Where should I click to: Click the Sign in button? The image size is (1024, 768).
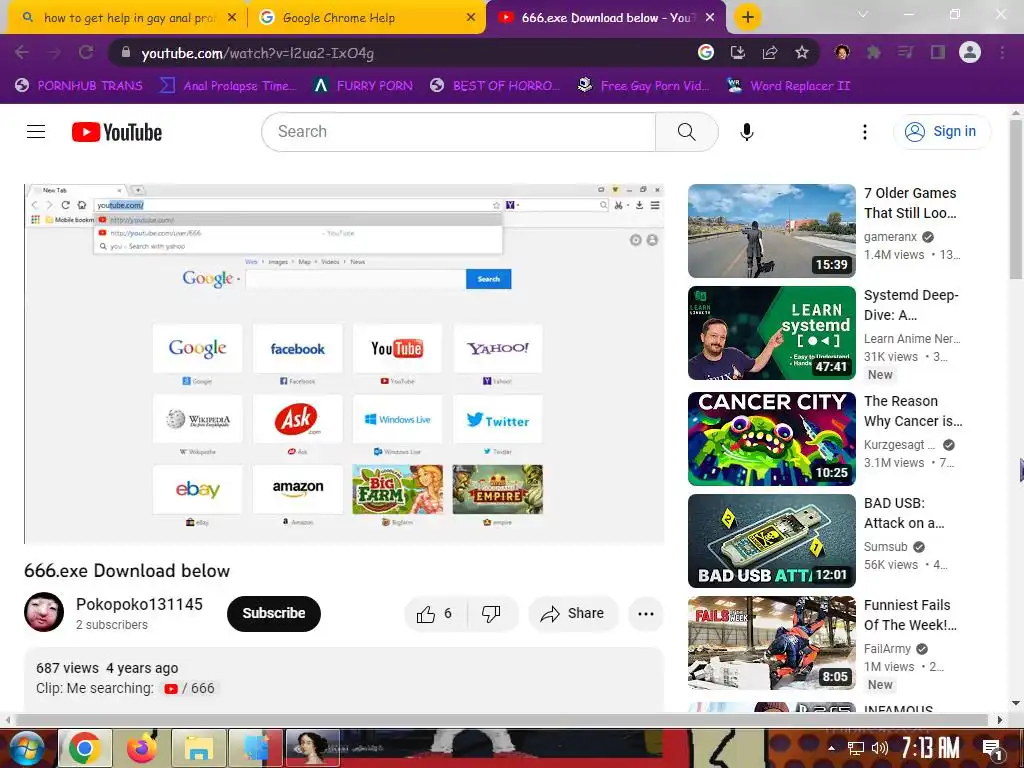(942, 132)
